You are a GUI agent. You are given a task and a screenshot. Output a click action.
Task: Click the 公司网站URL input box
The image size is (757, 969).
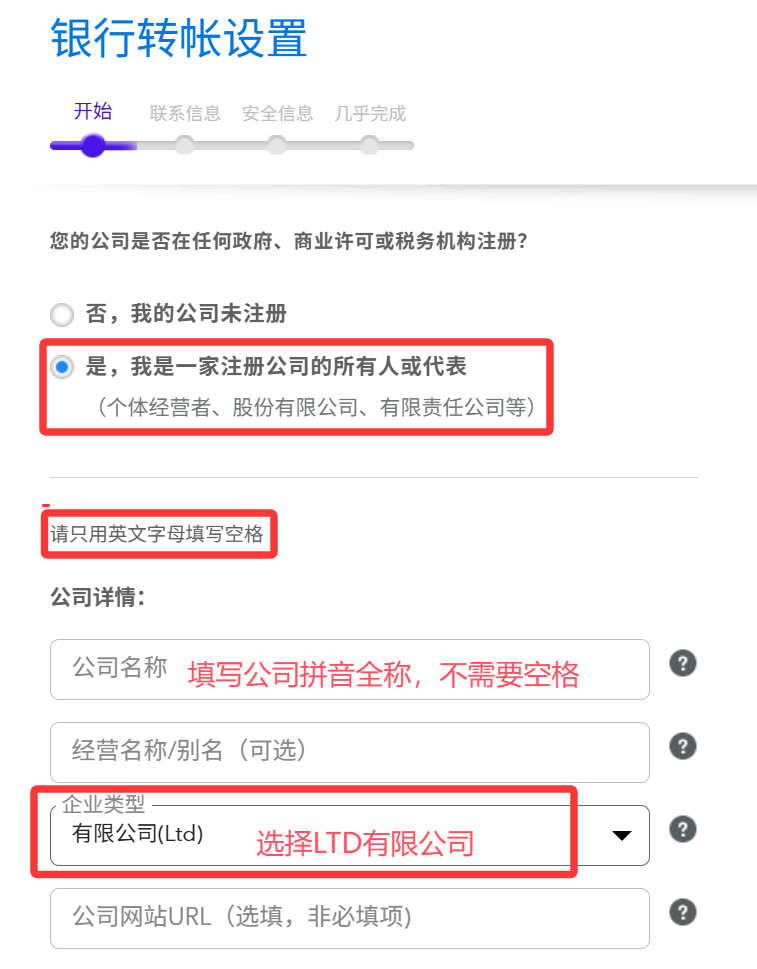(x=350, y=918)
